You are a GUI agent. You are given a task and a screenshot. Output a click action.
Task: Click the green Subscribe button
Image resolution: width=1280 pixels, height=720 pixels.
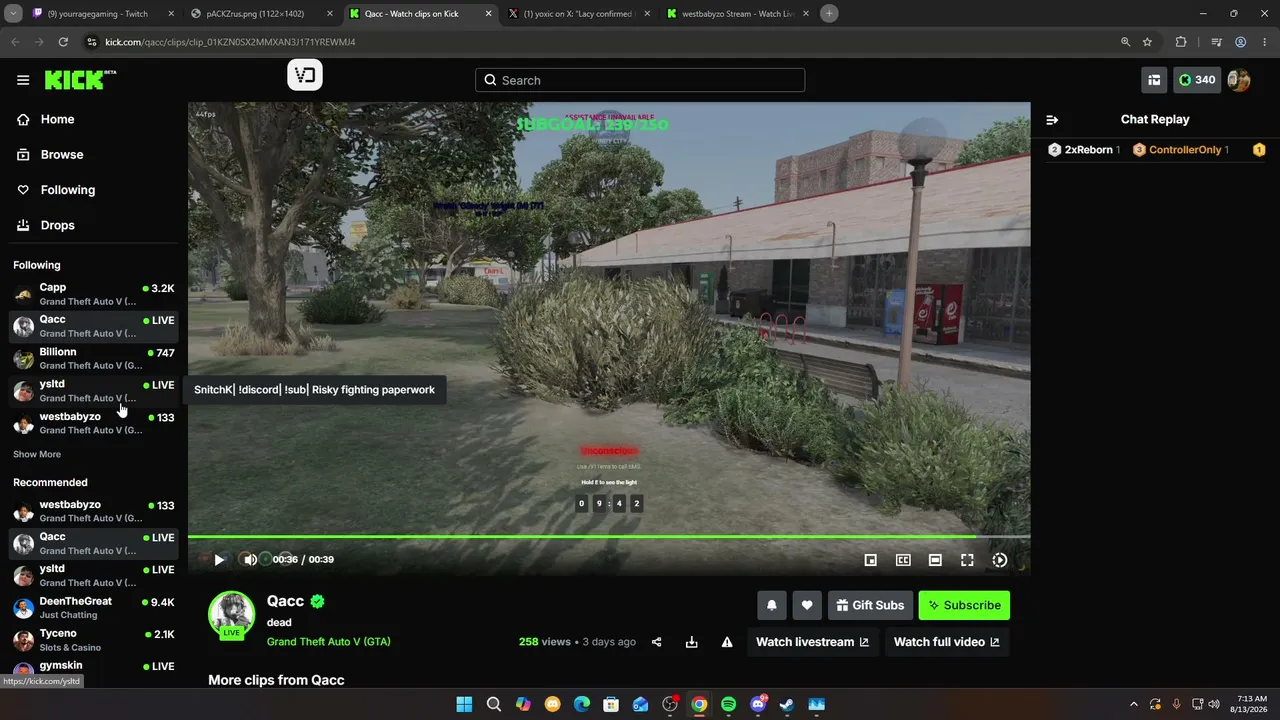(x=964, y=605)
